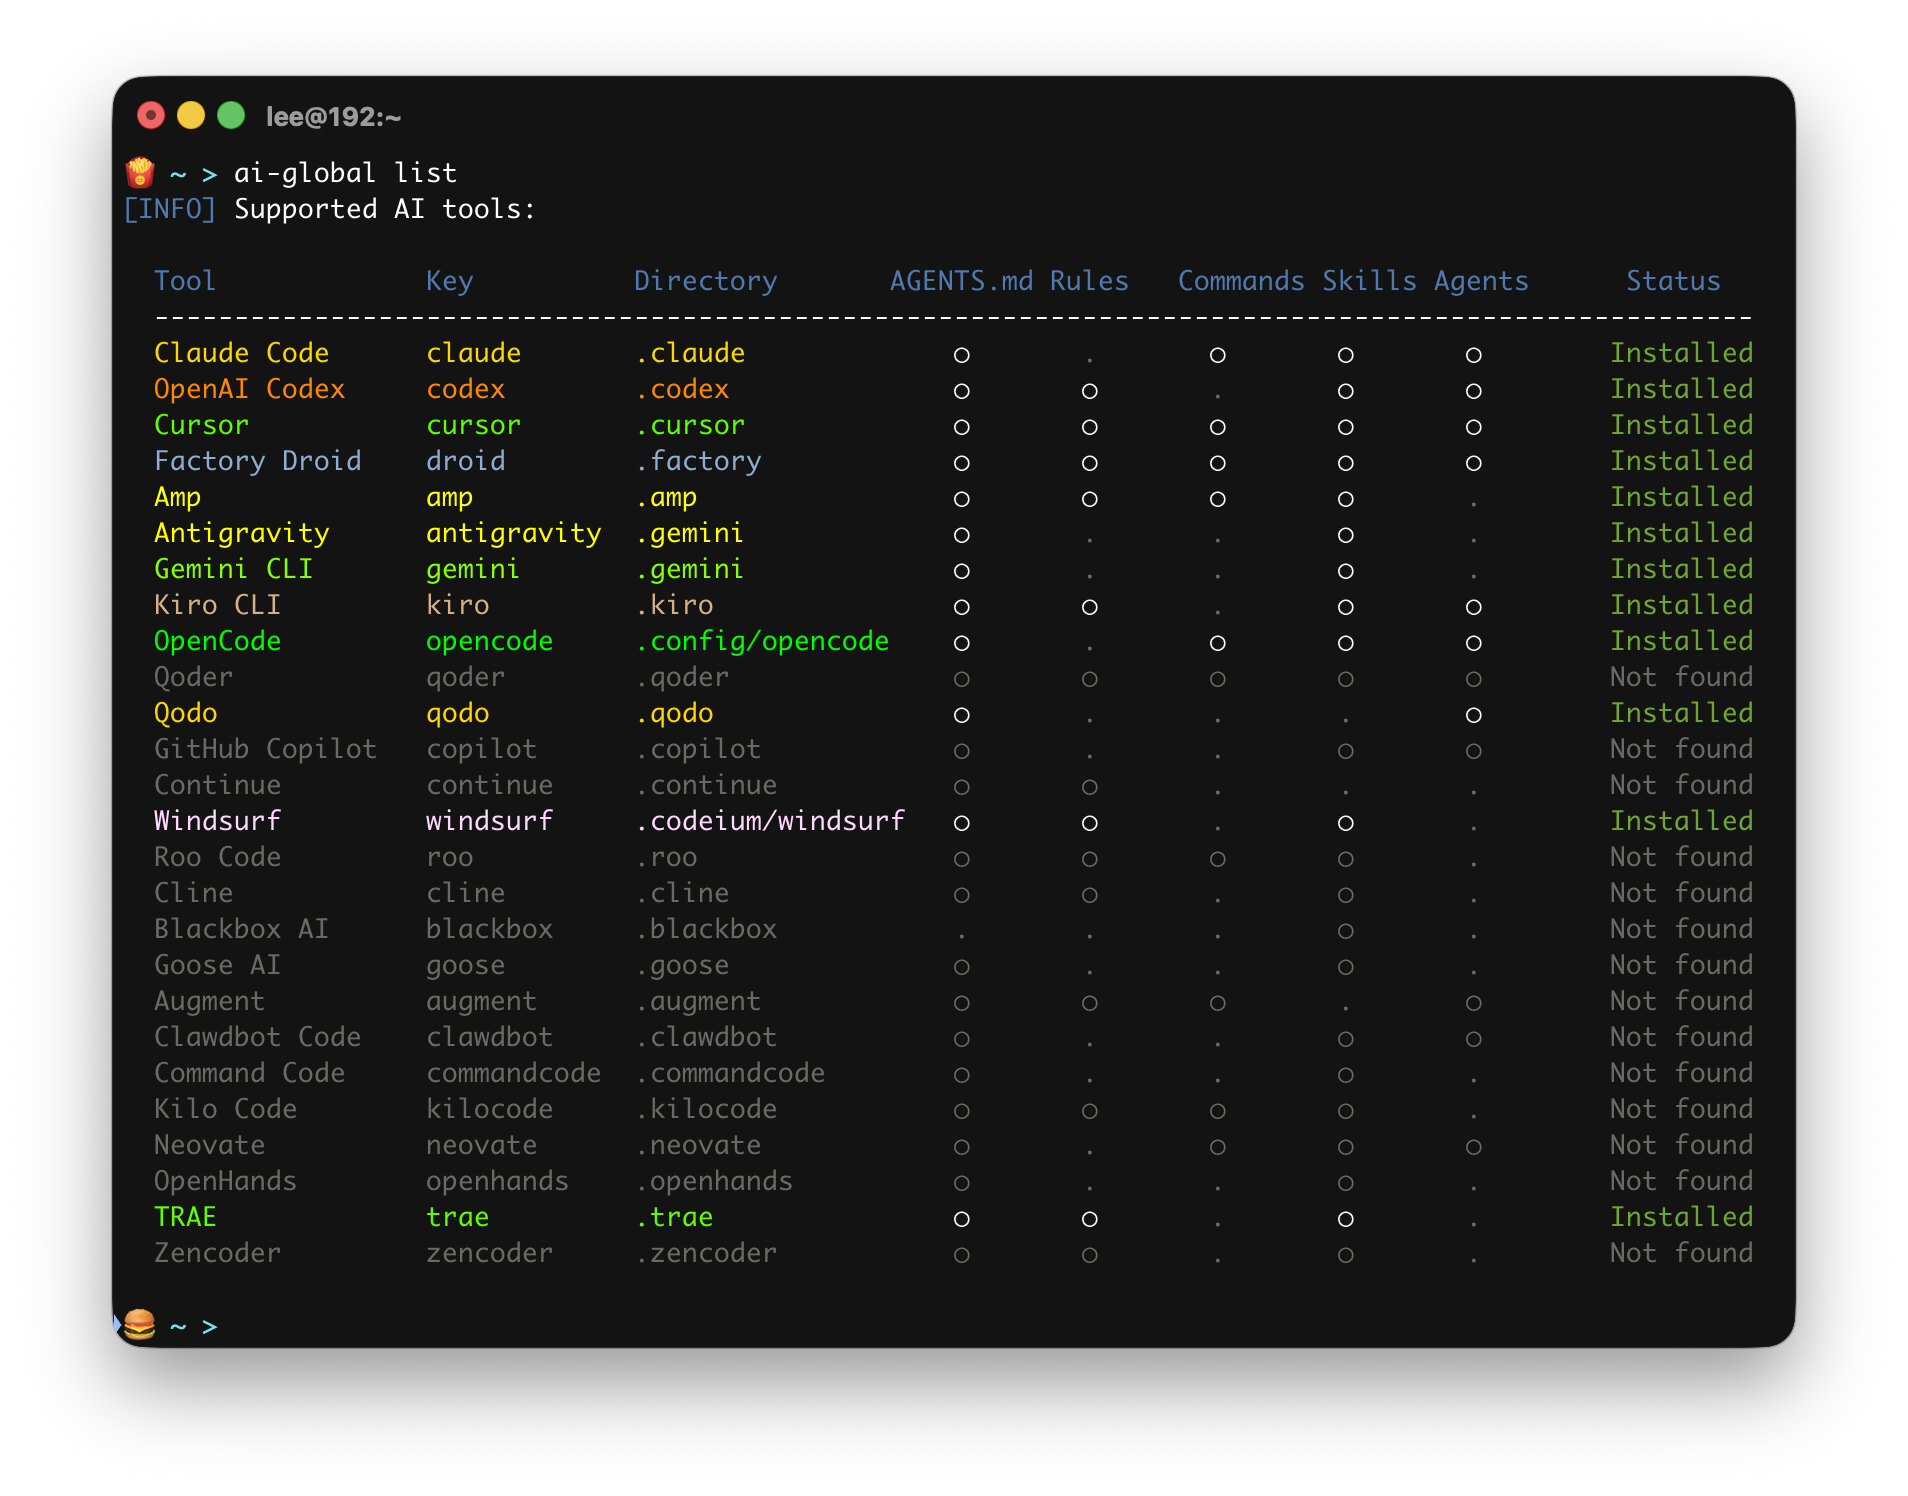Click the Rules circle in the TRAE row
This screenshot has width=1908, height=1496.
tap(1089, 1219)
